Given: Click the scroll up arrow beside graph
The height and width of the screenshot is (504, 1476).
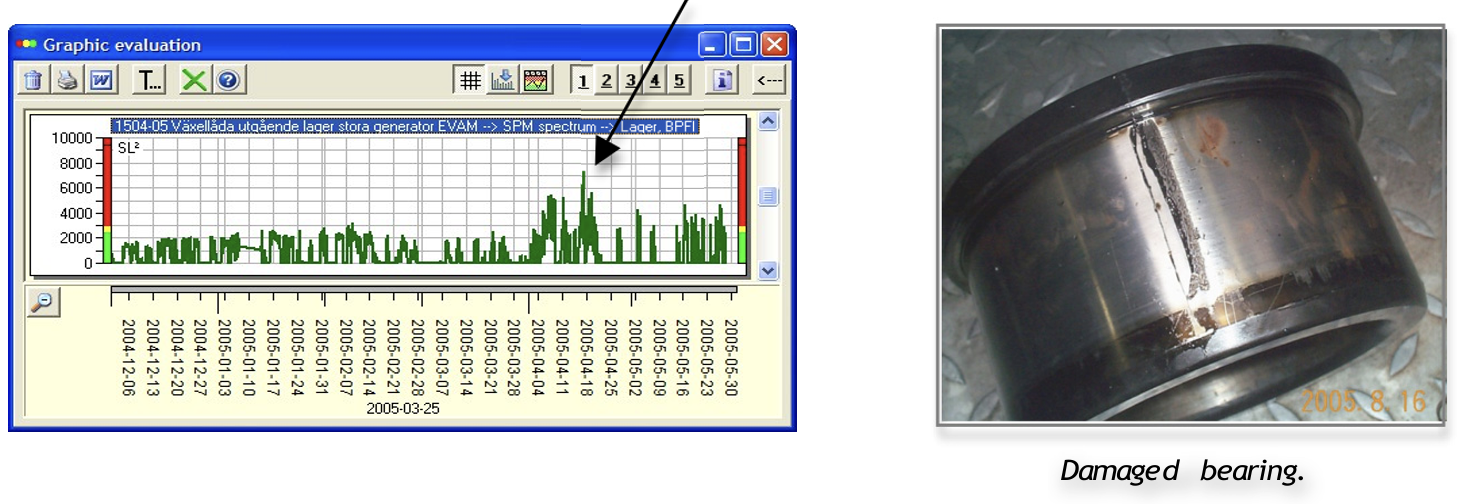Looking at the screenshot, I should [768, 122].
